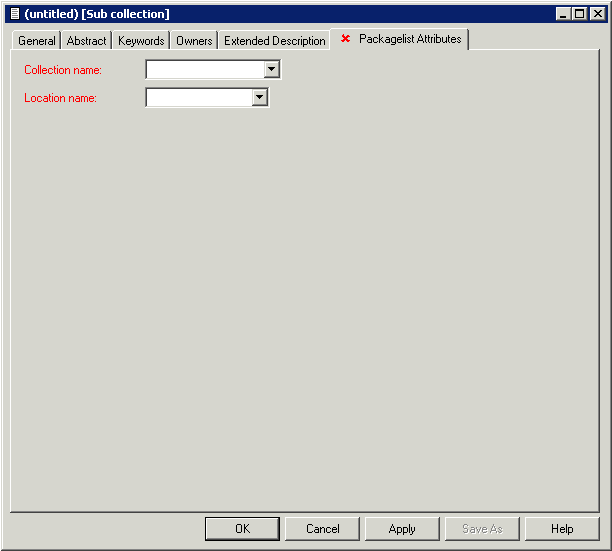Screen dimensions: 612x551
Task: Close the Sub collection dialog window
Action: point(597,14)
